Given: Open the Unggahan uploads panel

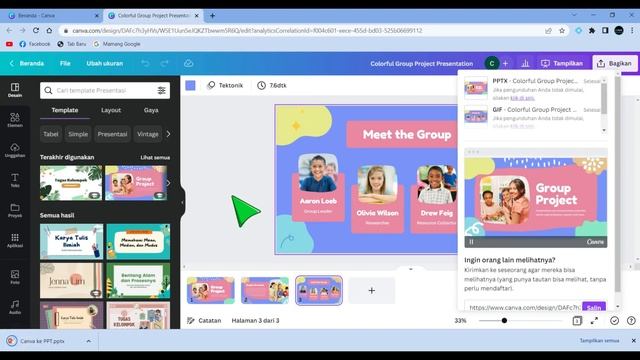Looking at the screenshot, I should click(x=15, y=150).
